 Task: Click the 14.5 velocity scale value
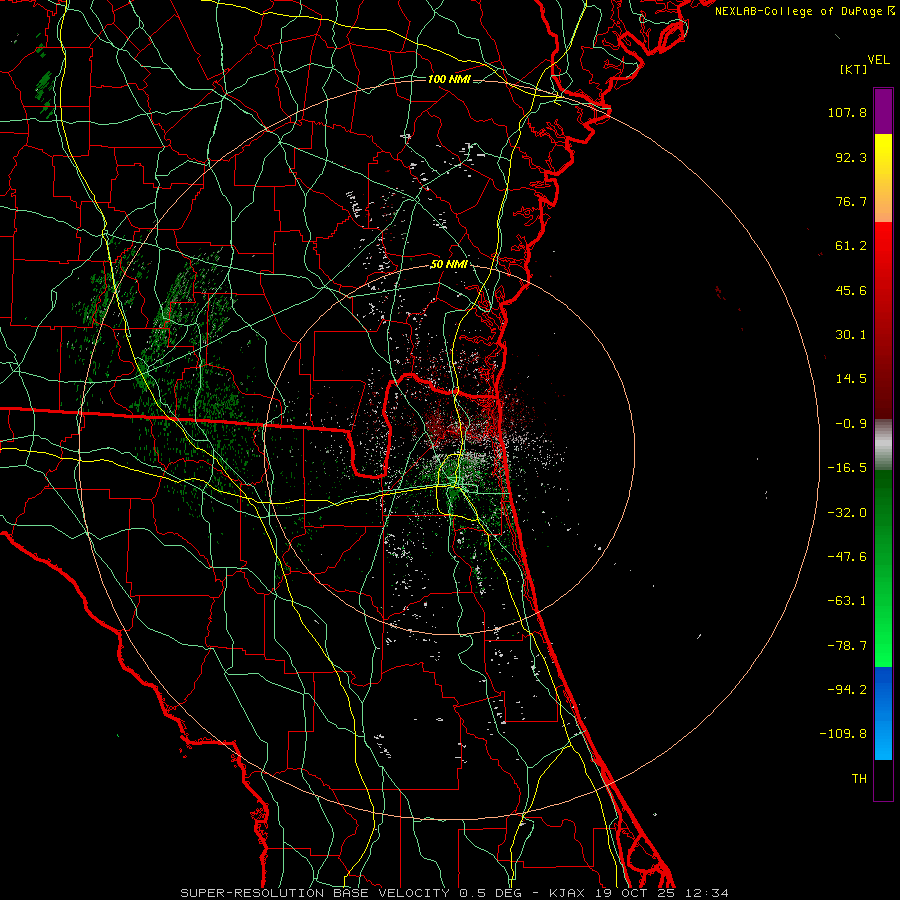click(x=851, y=379)
